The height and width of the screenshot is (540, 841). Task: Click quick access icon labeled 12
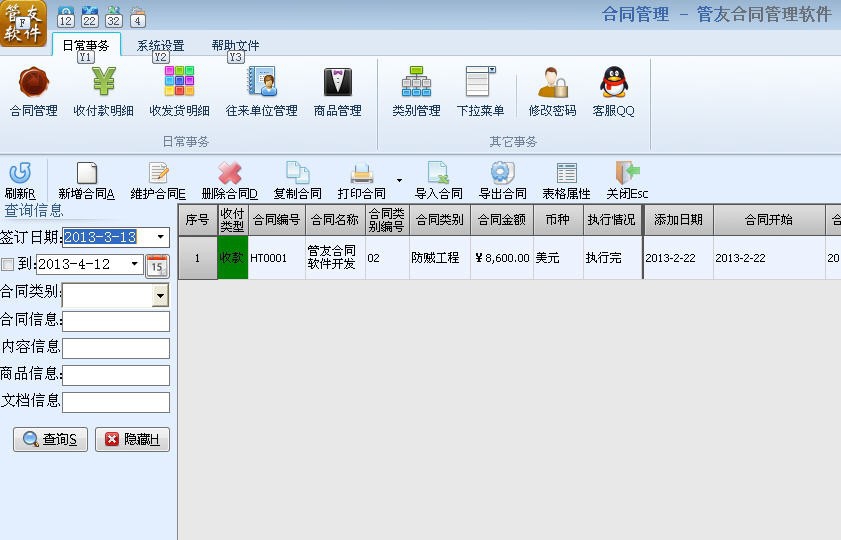[65, 17]
